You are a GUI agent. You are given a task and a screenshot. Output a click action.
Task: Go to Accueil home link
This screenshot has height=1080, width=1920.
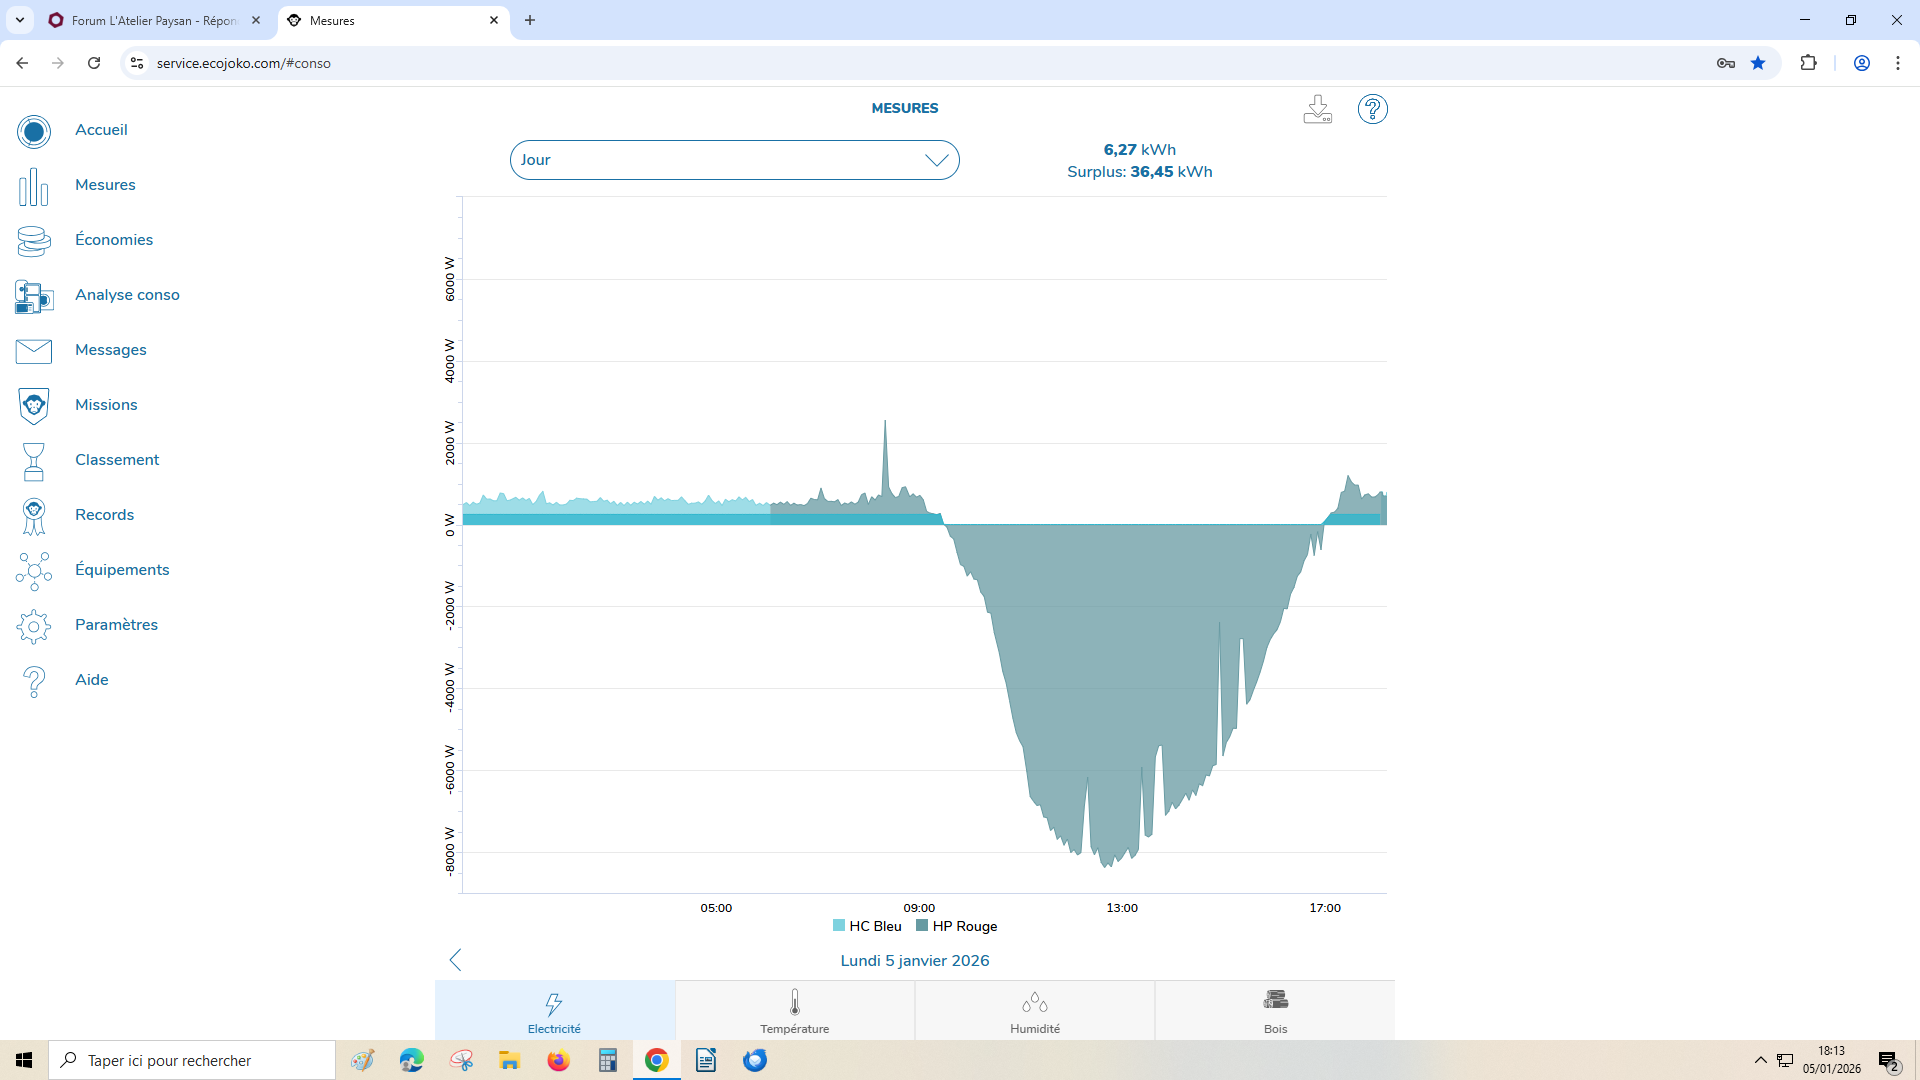point(101,130)
